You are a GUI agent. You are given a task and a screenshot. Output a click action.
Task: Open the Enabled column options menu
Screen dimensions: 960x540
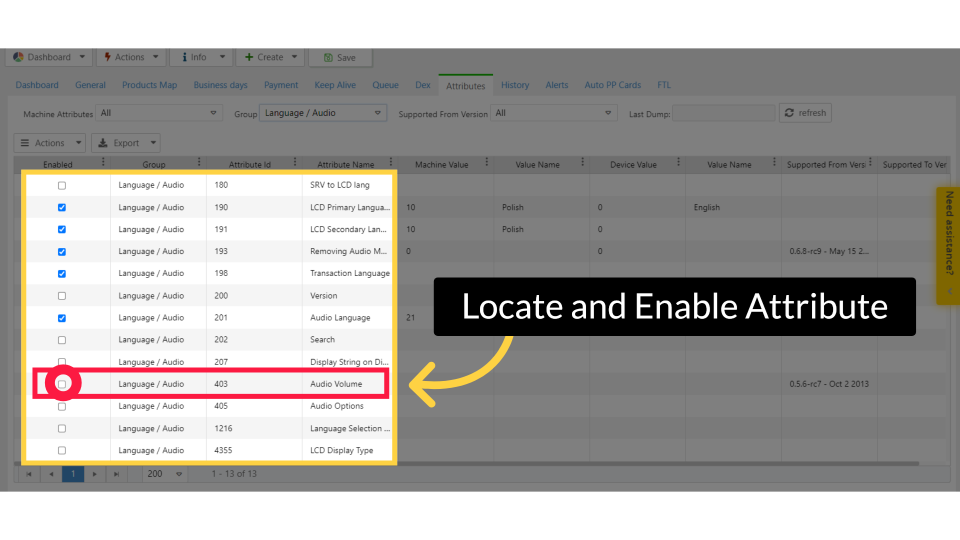click(103, 163)
